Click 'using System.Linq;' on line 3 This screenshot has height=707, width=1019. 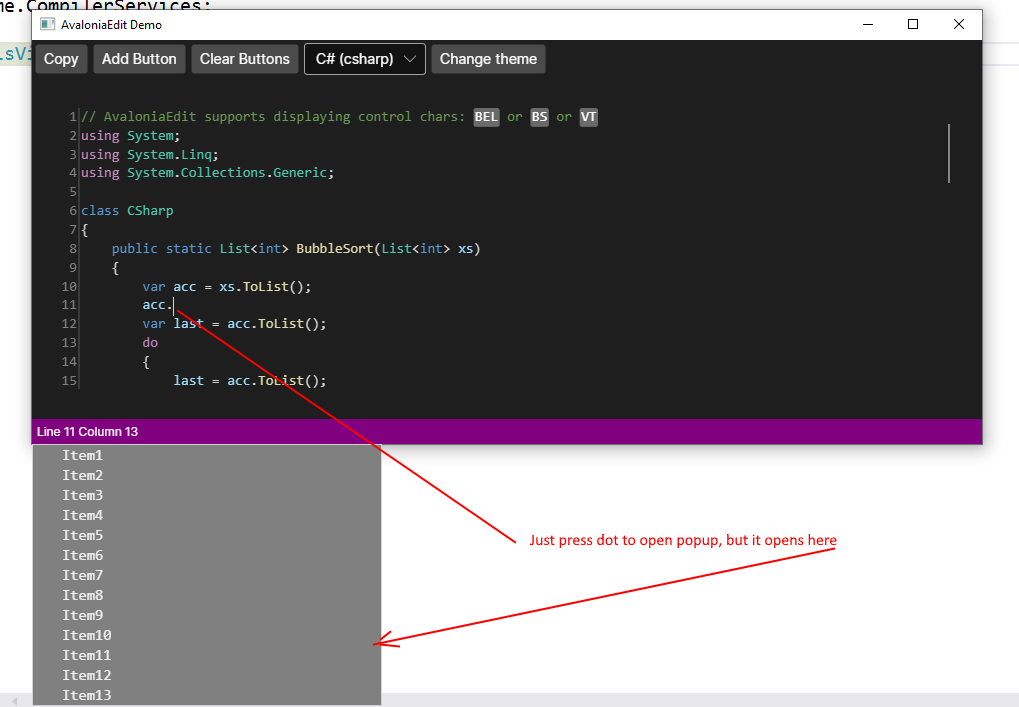pyautogui.click(x=149, y=155)
